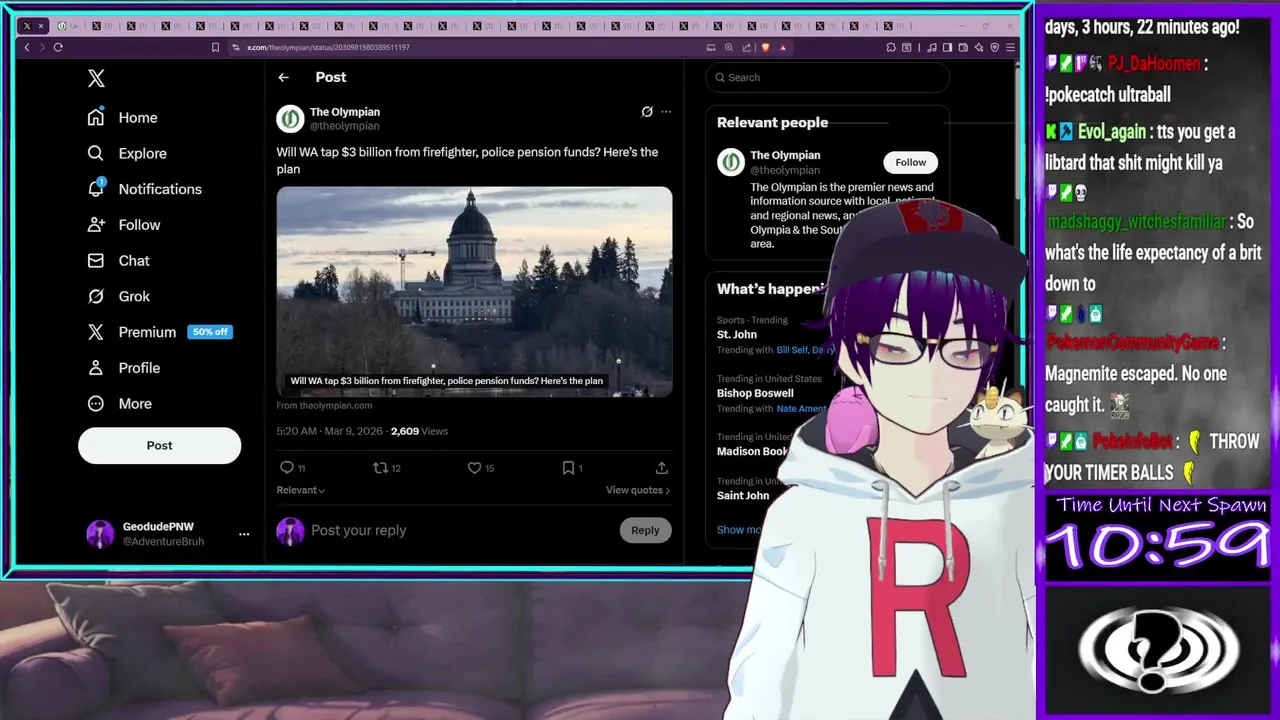Open Chat in the sidebar

118,260
